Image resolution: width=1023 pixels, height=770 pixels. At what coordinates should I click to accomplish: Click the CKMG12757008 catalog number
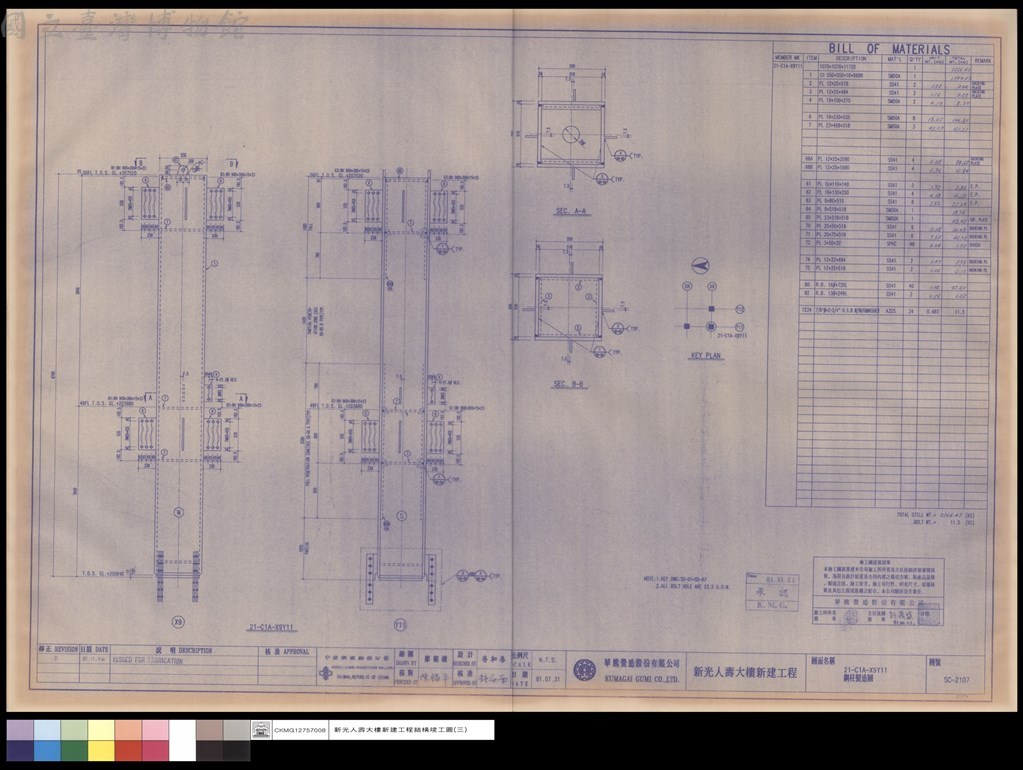pos(300,730)
